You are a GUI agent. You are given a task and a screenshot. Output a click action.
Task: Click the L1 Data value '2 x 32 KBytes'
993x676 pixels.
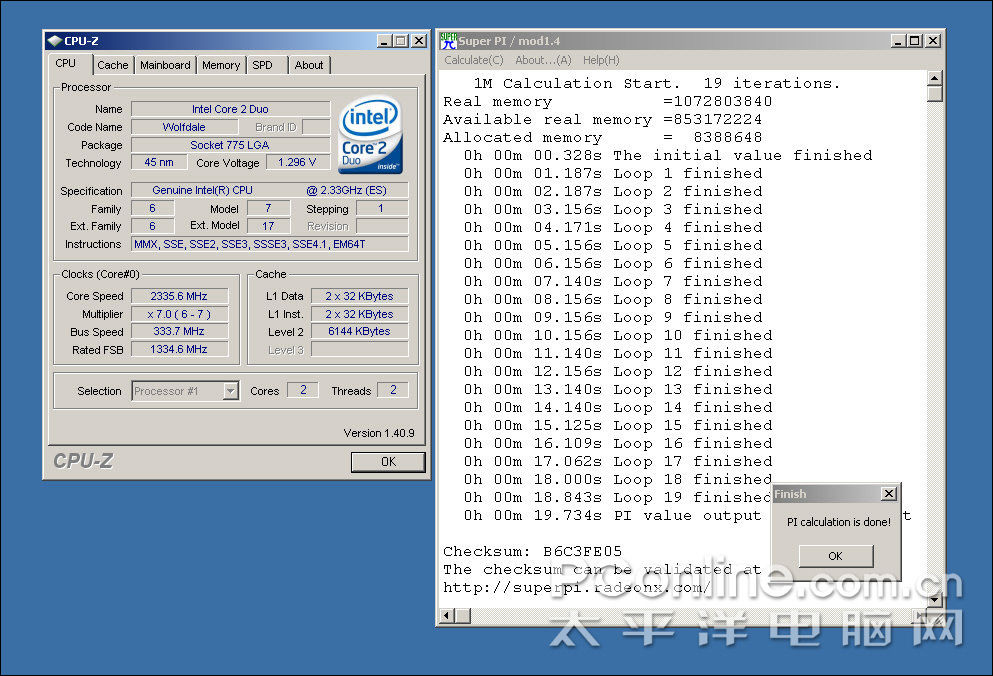pyautogui.click(x=360, y=296)
